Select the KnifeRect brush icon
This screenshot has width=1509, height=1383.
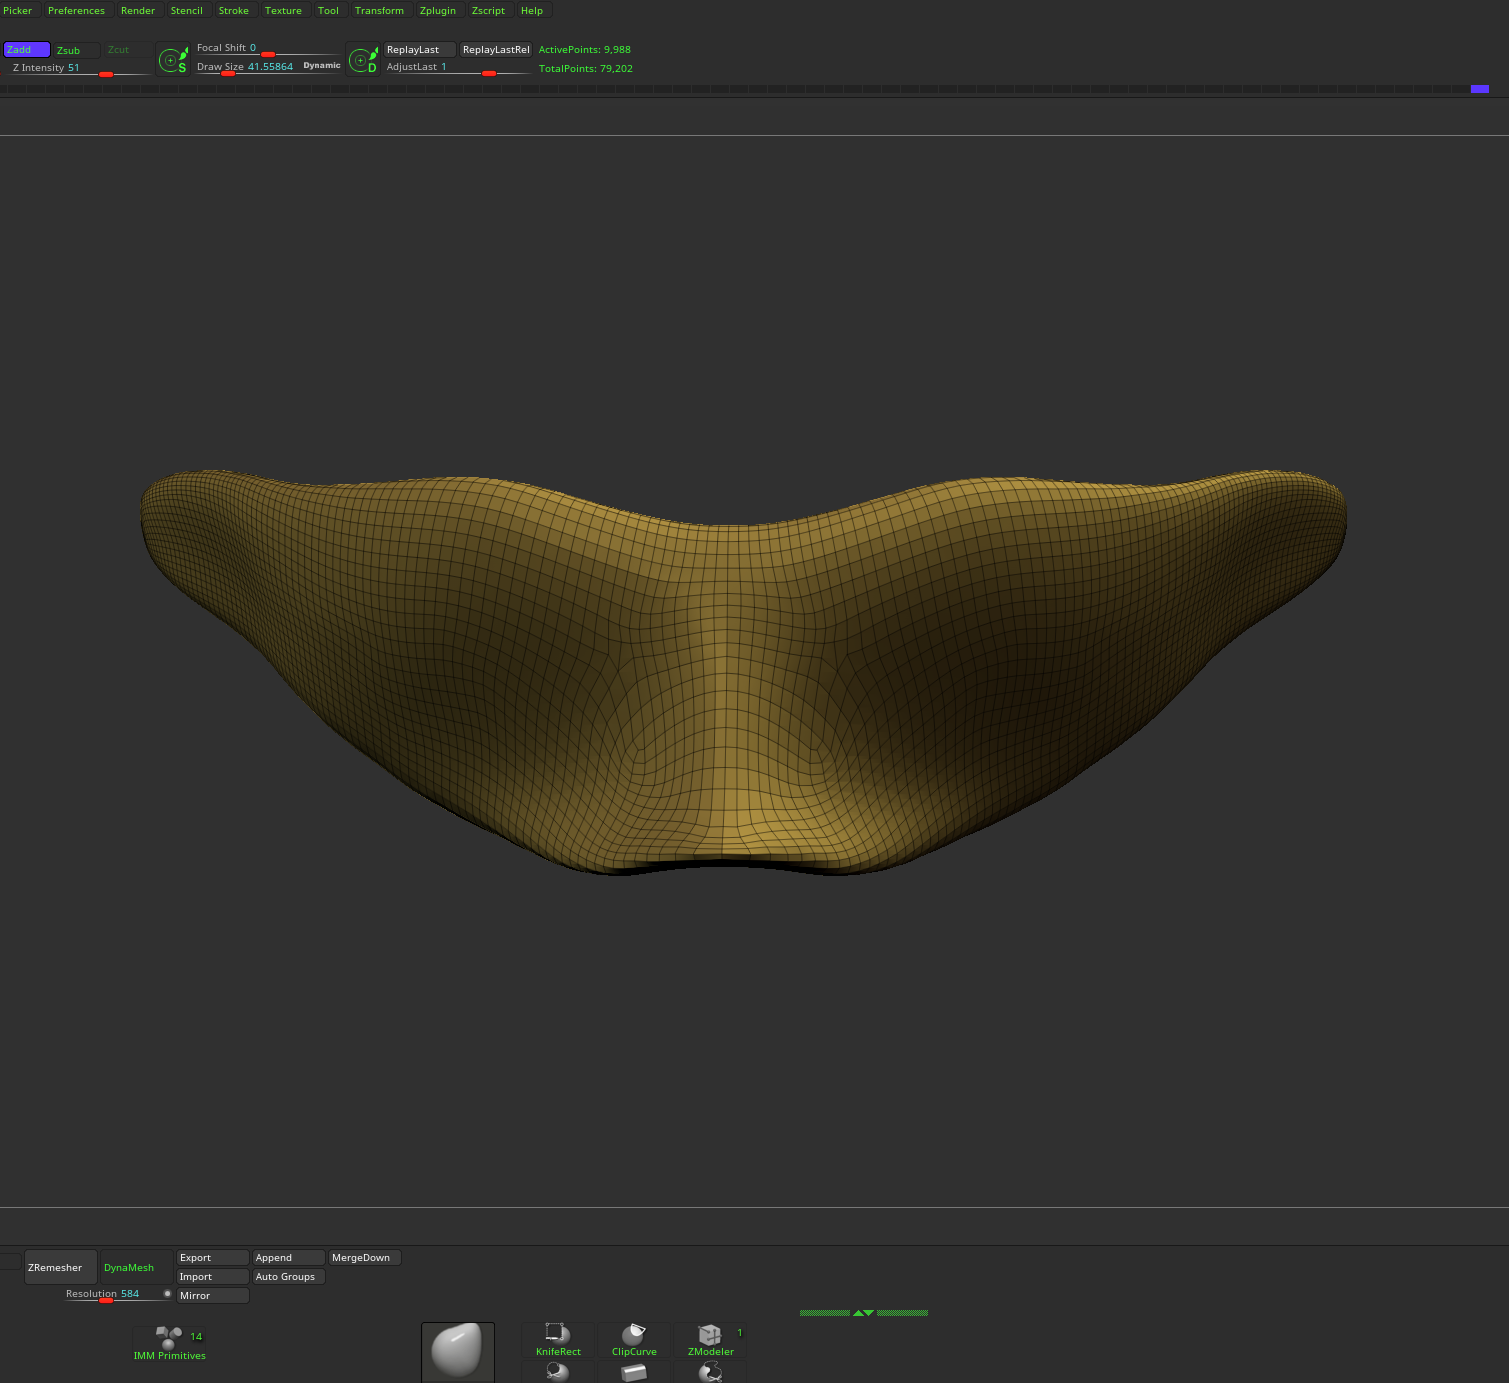tap(557, 1334)
